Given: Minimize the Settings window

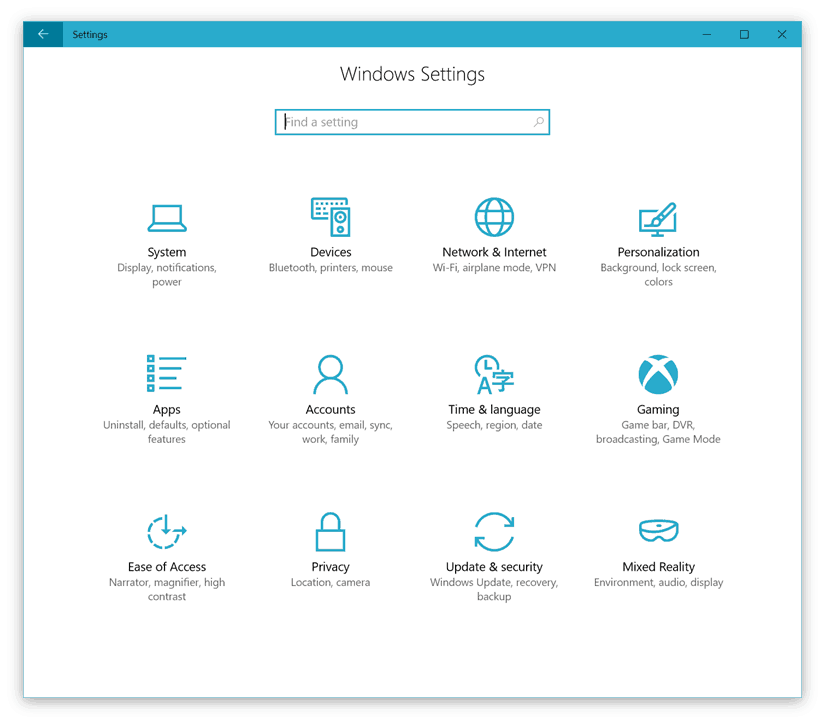Looking at the screenshot, I should pos(707,34).
